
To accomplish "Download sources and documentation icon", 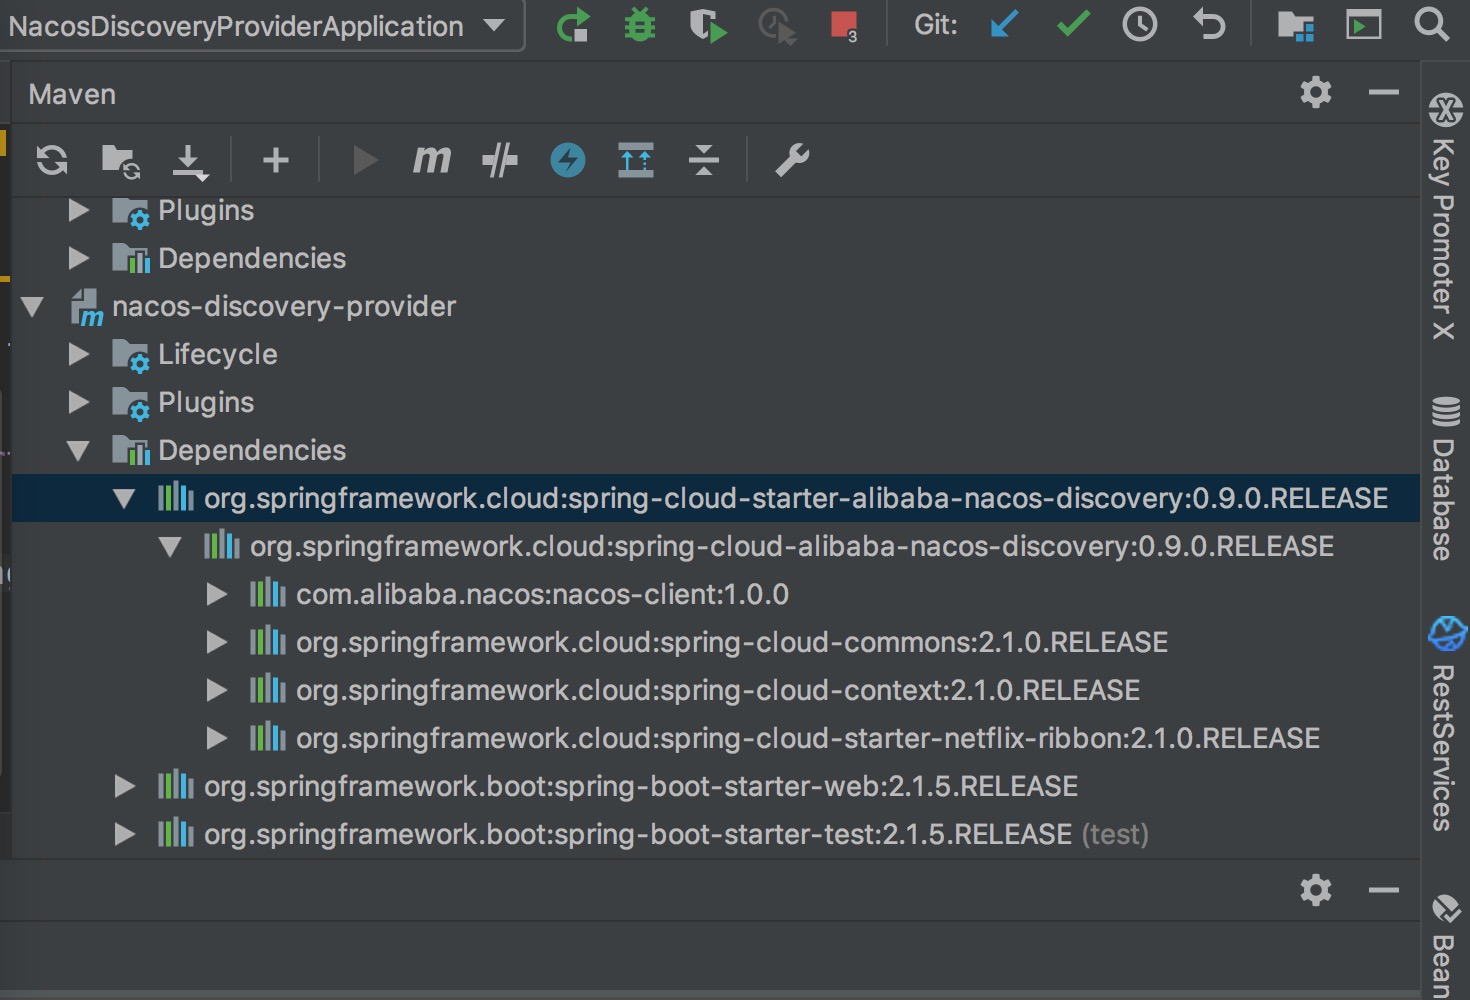I will click(189, 161).
